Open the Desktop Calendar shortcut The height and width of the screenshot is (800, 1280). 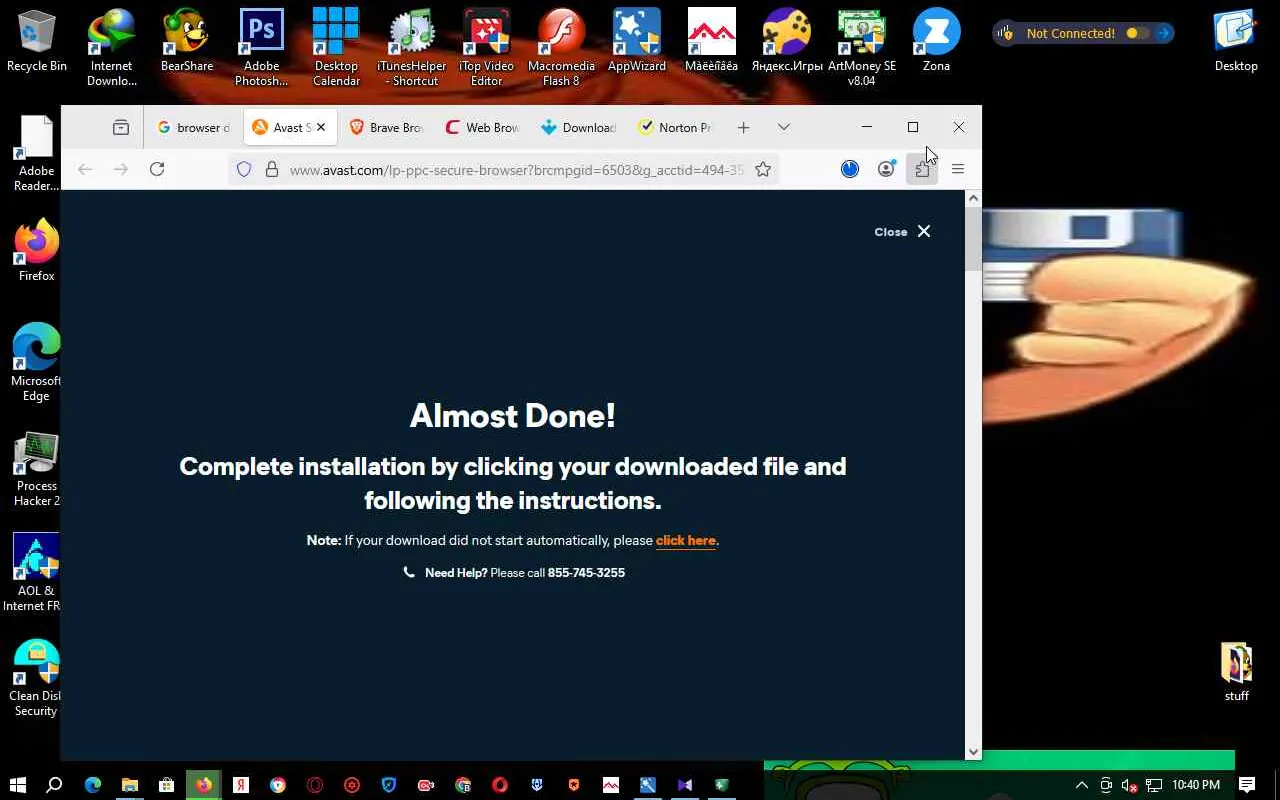pos(336,48)
